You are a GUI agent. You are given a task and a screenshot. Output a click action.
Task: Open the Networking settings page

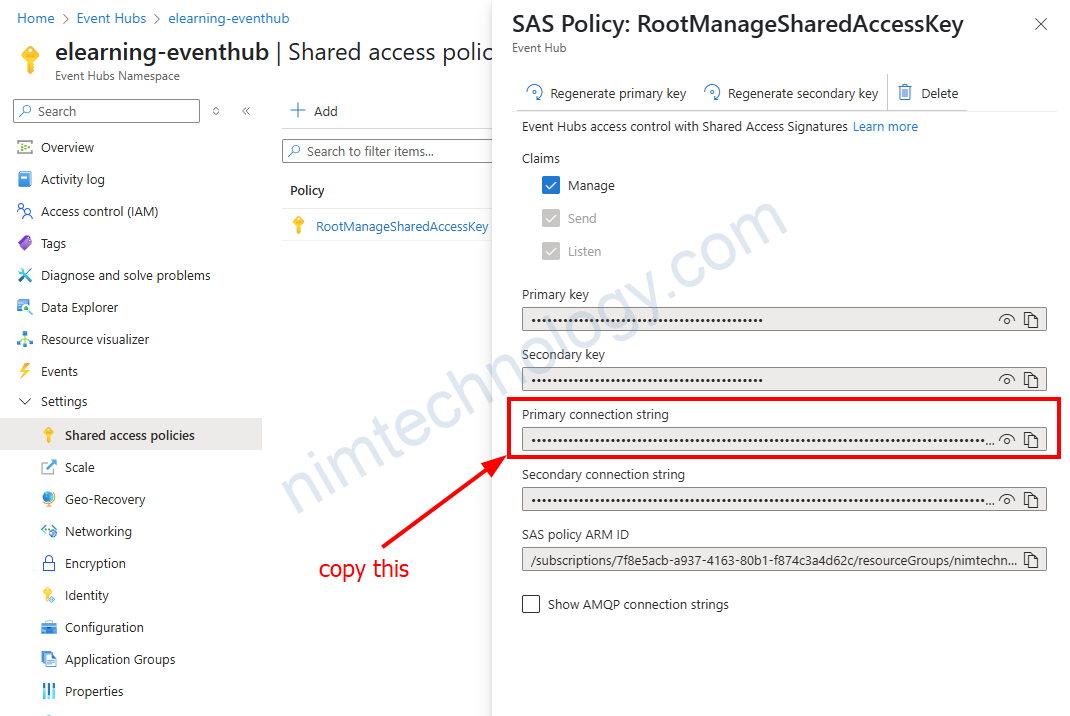(x=98, y=532)
